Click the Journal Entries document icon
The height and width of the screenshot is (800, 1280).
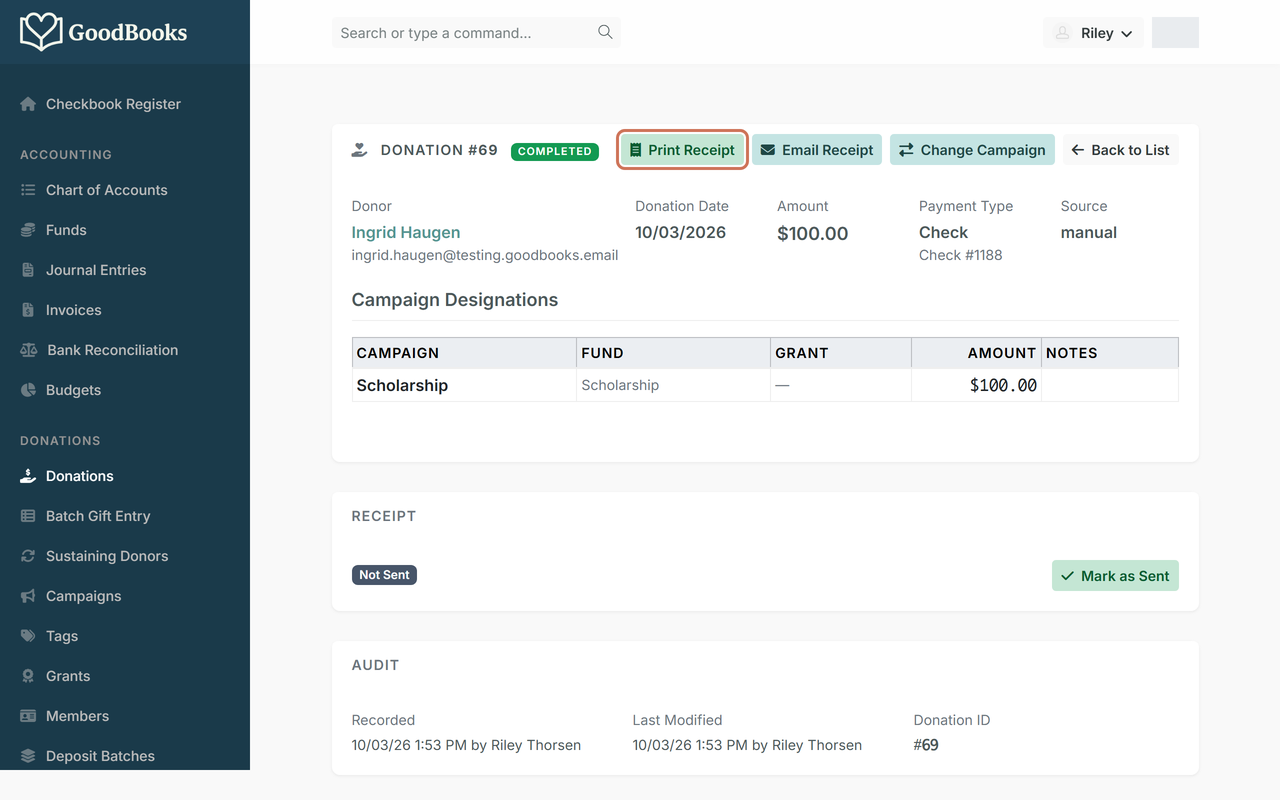tap(28, 270)
